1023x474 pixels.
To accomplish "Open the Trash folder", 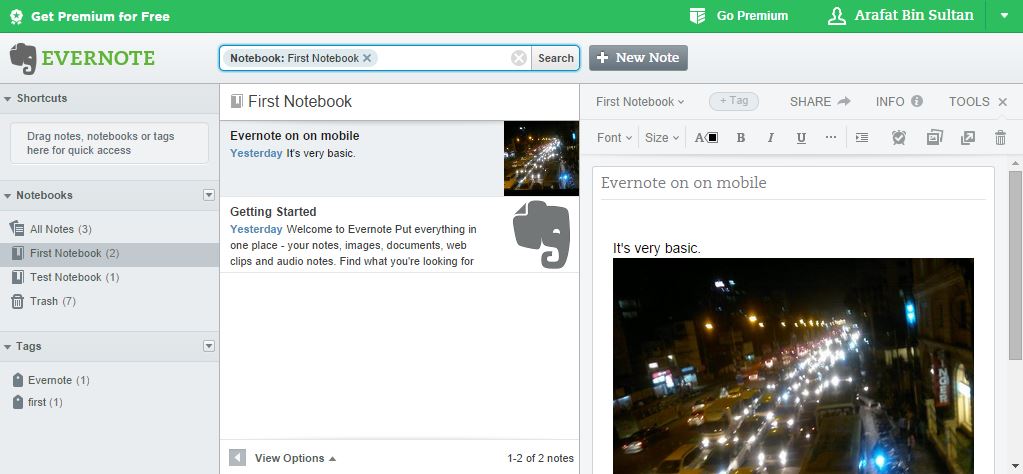I will (x=110, y=301).
